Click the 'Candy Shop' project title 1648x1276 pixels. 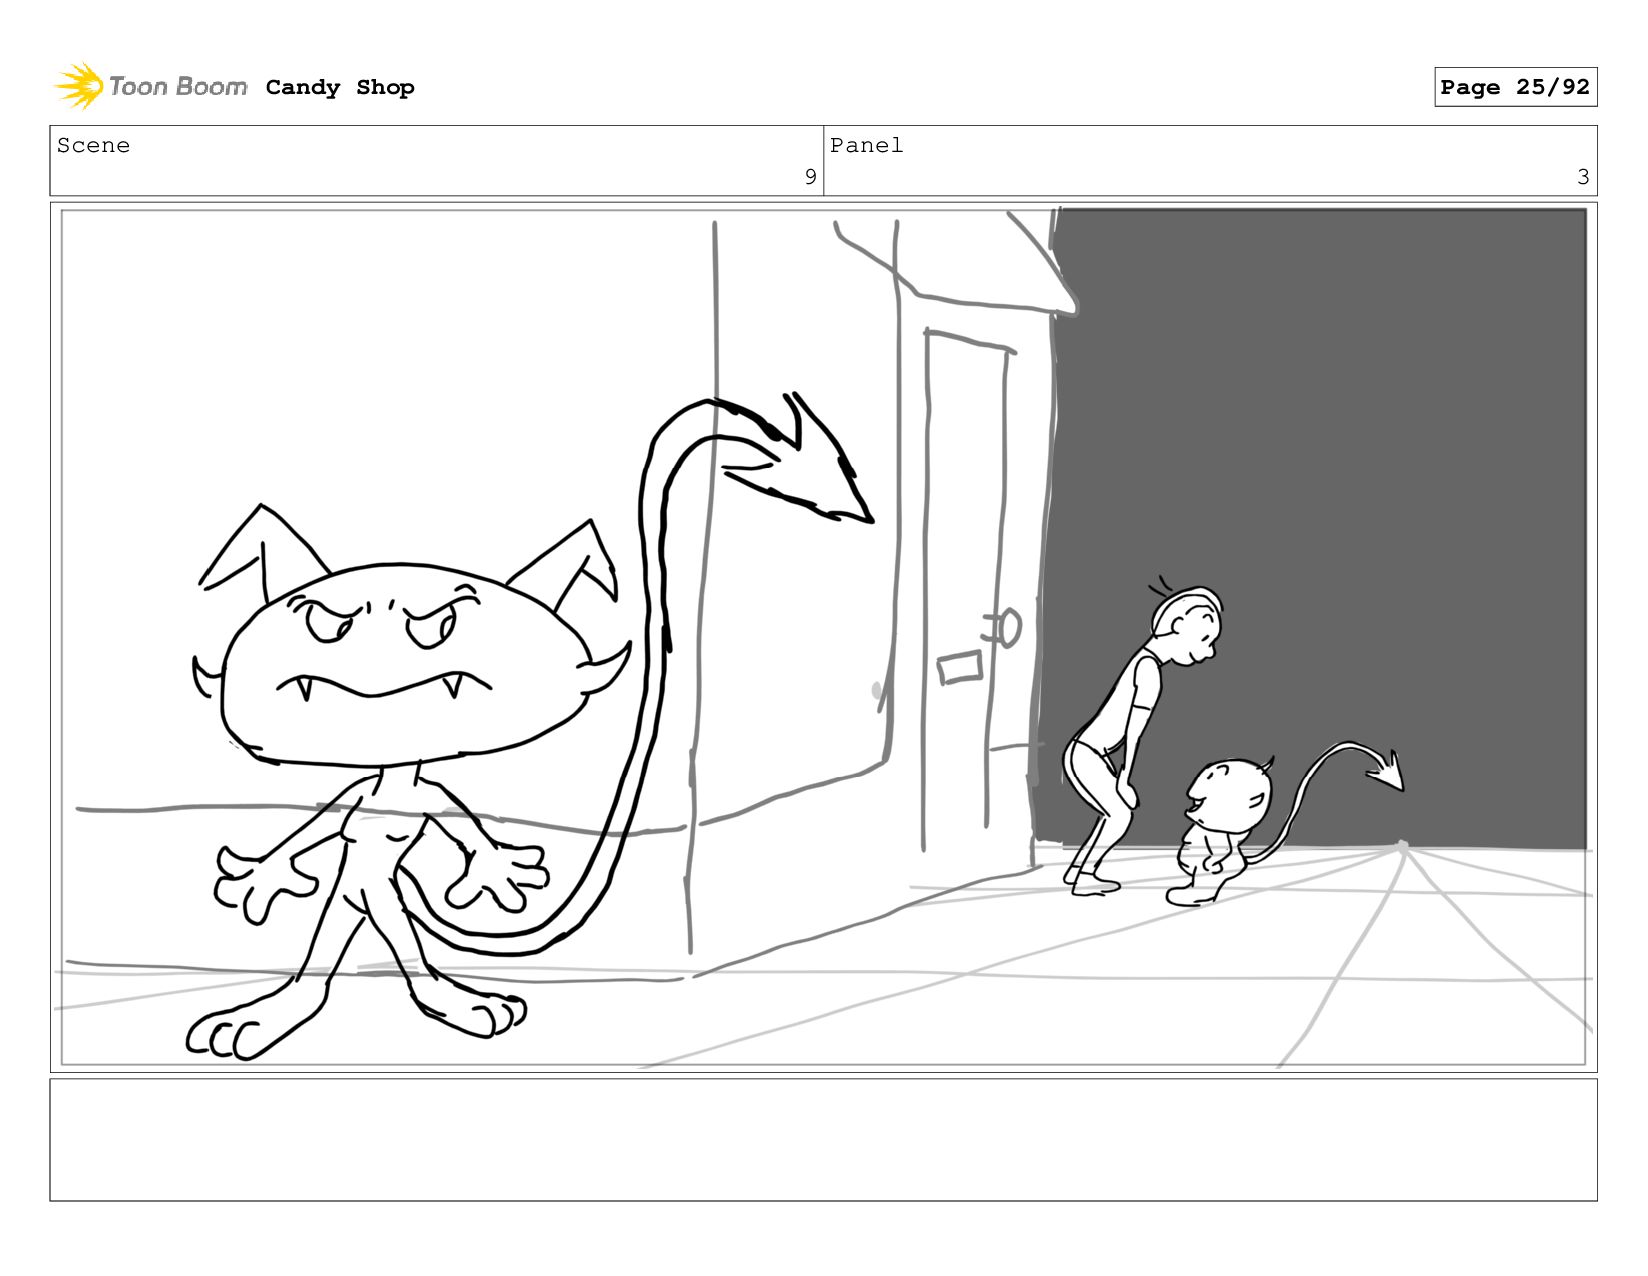tap(340, 87)
